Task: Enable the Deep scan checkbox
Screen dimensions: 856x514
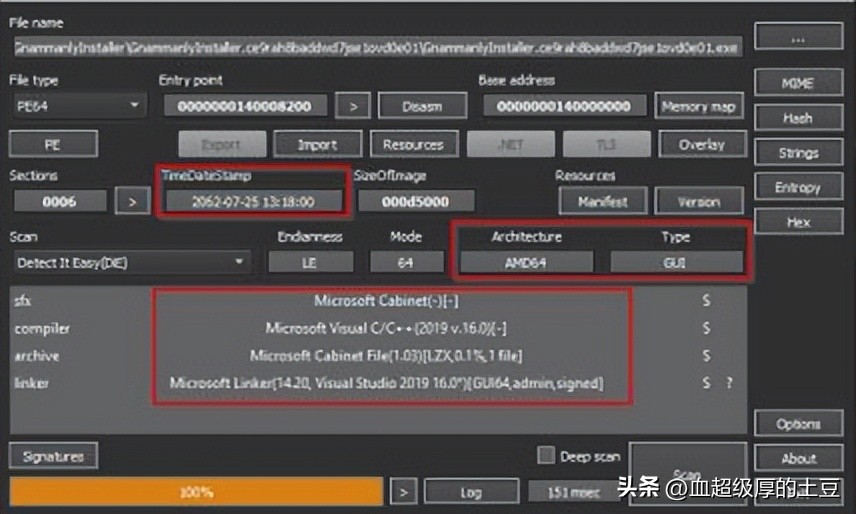Action: (546, 455)
